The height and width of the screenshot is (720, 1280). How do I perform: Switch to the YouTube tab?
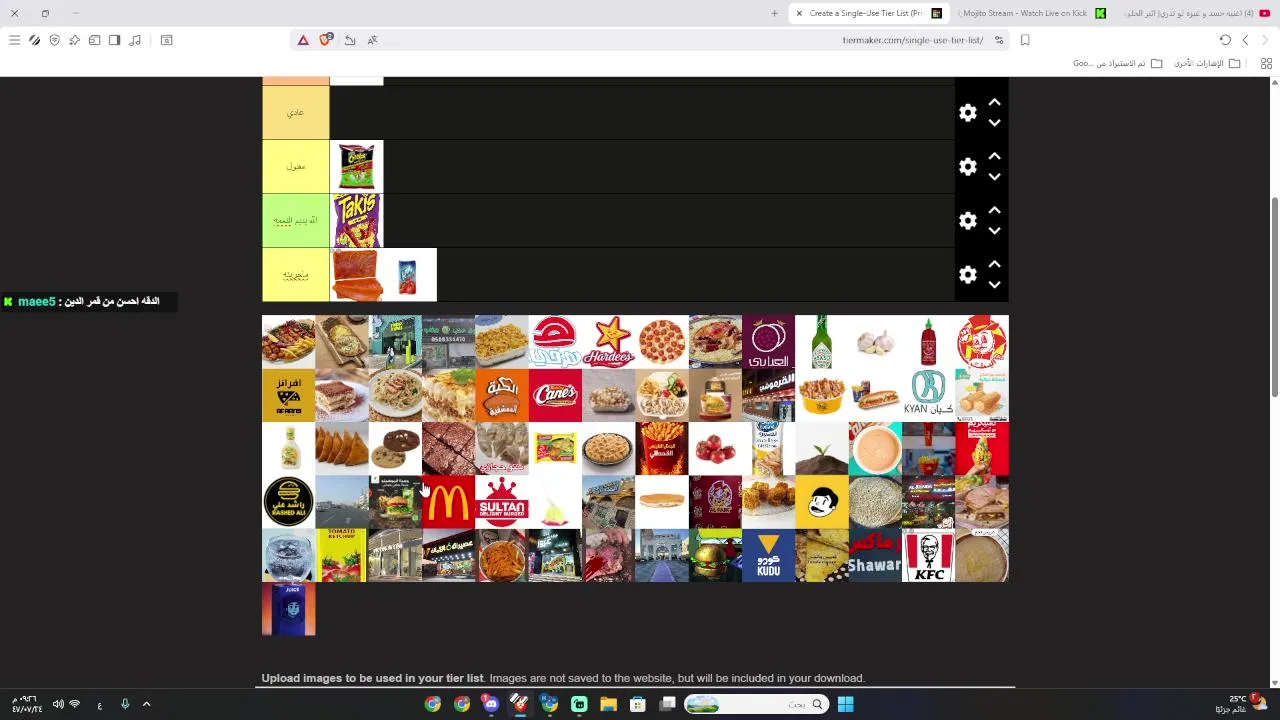click(1195, 13)
